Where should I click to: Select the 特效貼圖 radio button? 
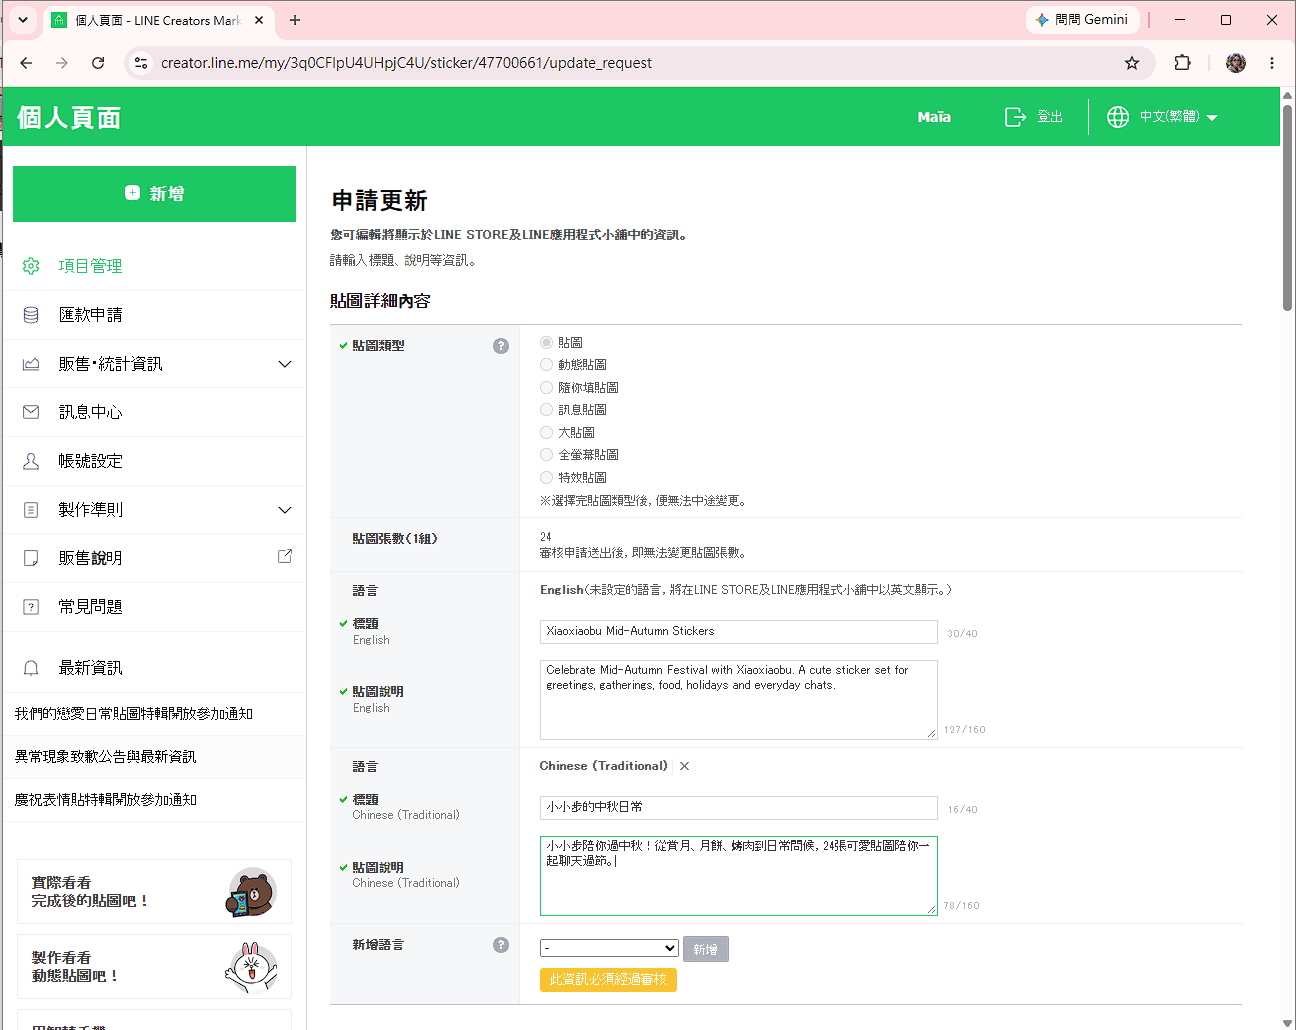pyautogui.click(x=546, y=478)
